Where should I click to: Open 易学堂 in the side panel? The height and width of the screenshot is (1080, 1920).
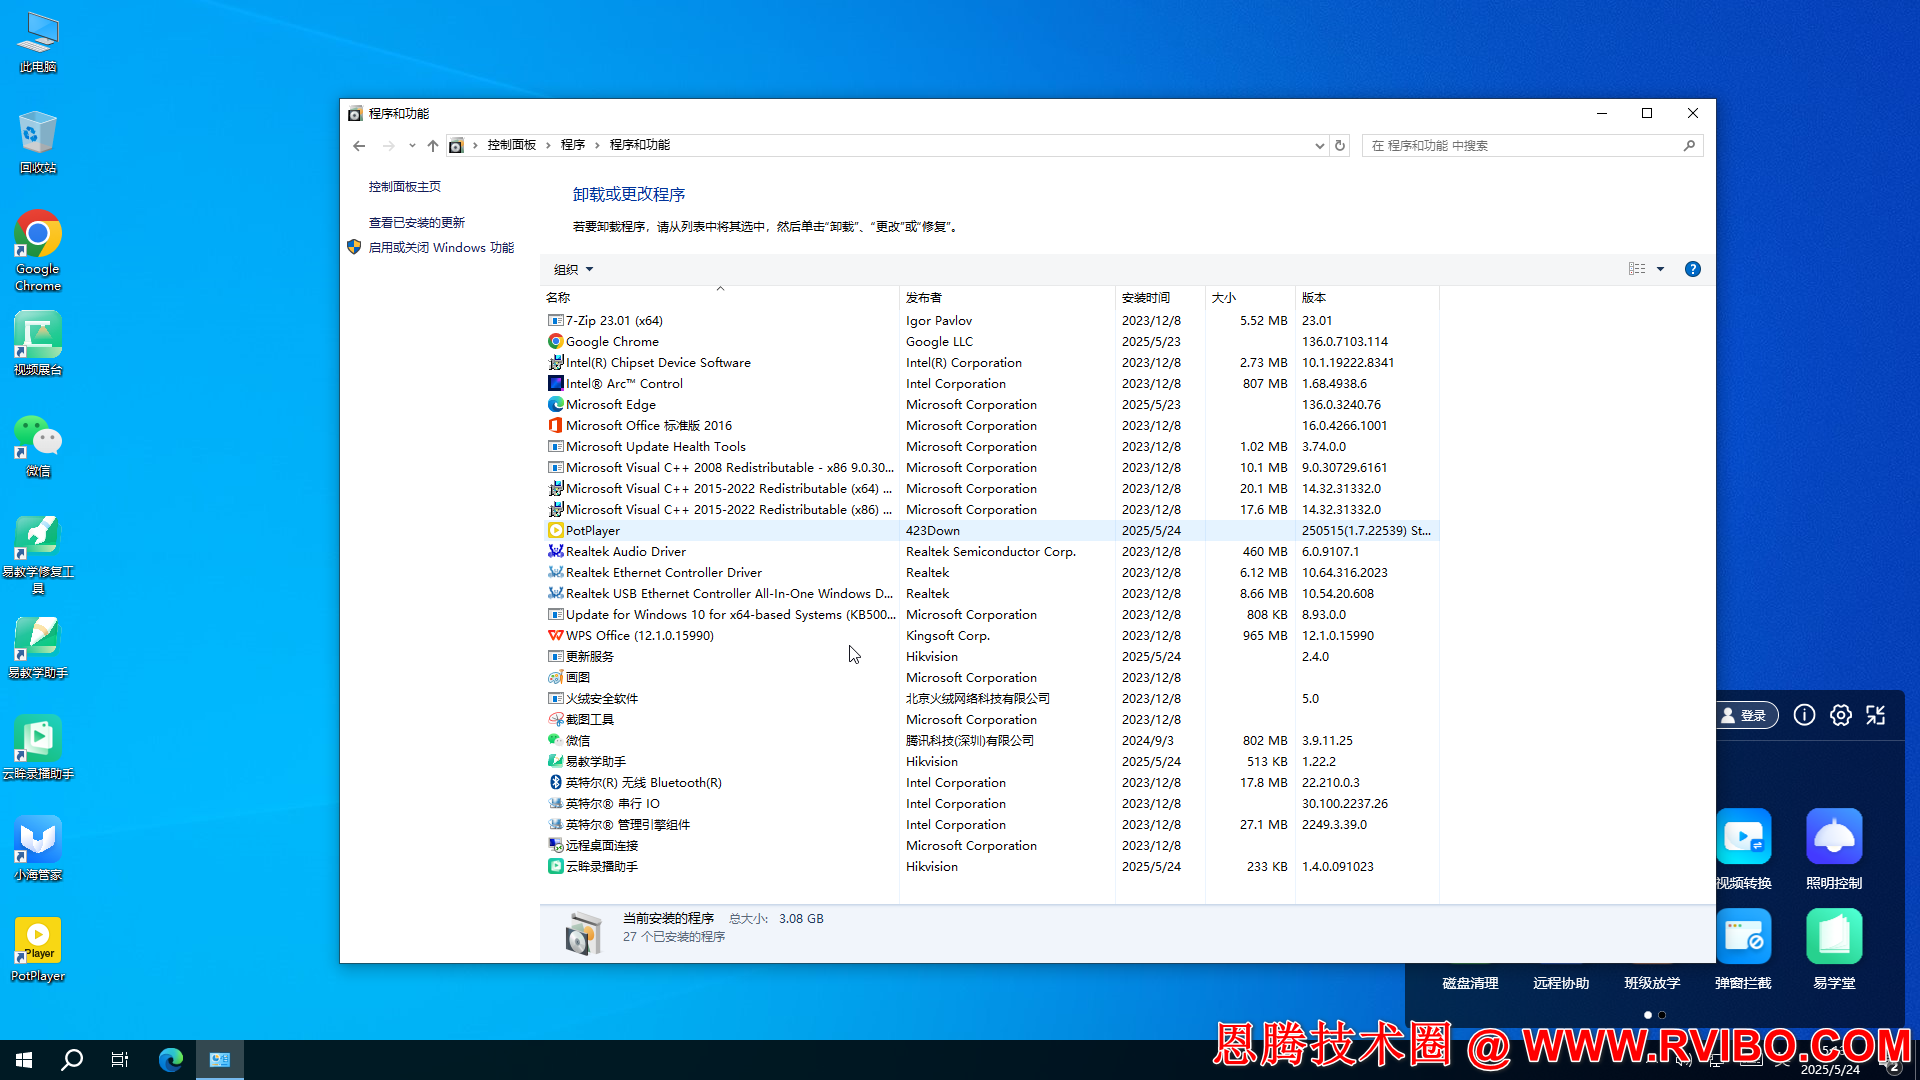pyautogui.click(x=1834, y=949)
